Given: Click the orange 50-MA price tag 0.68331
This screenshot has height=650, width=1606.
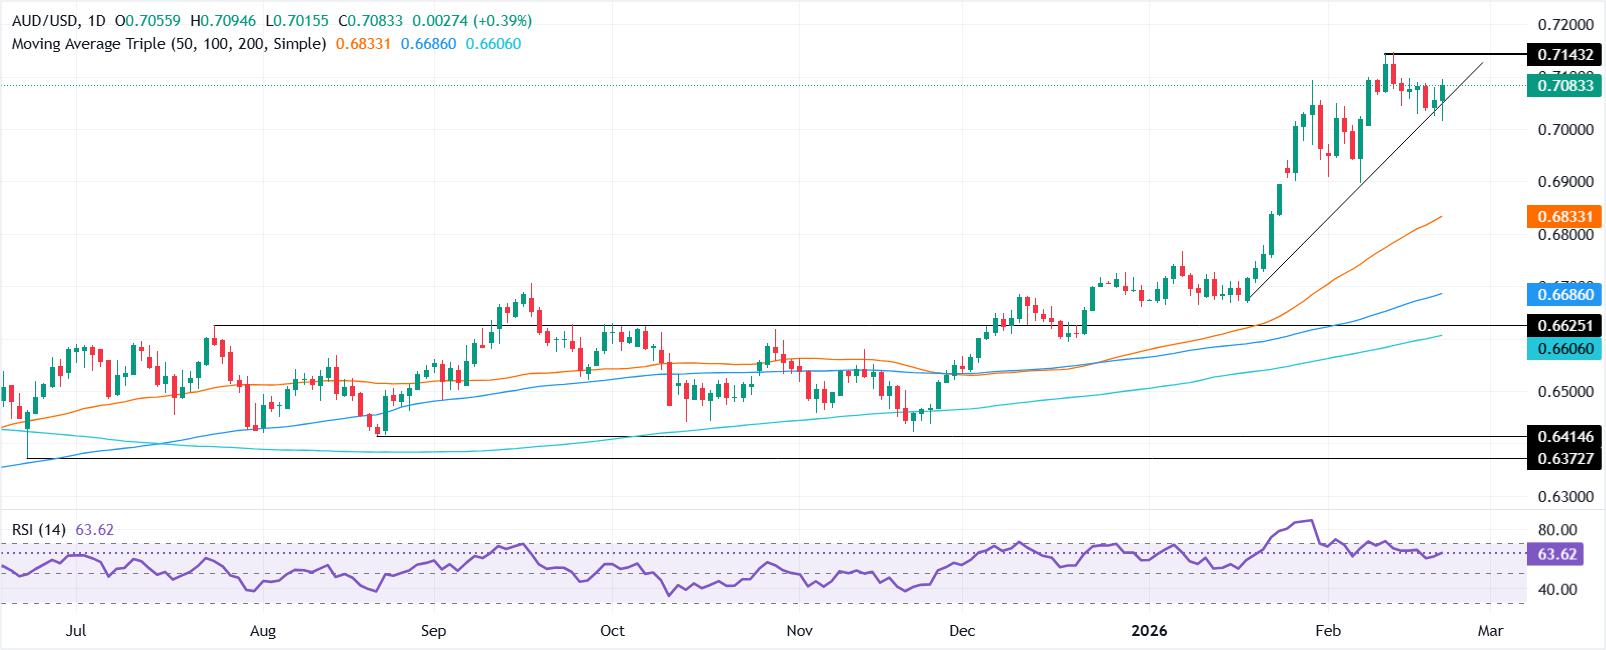Looking at the screenshot, I should [1564, 216].
